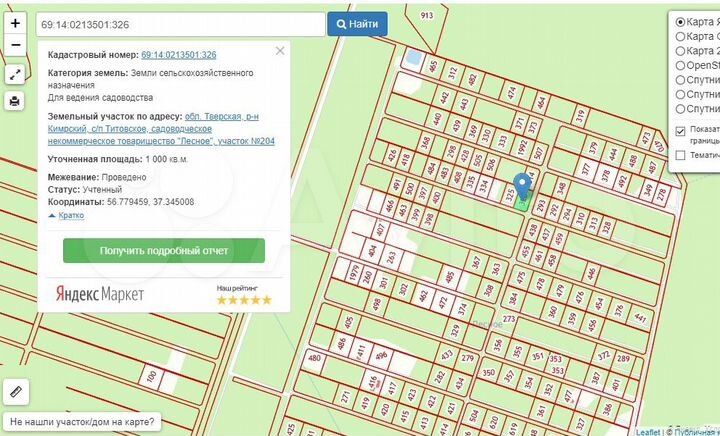This screenshot has height=436, width=720.
Task: Zoom out the map with minus button
Action: pyautogui.click(x=15, y=45)
